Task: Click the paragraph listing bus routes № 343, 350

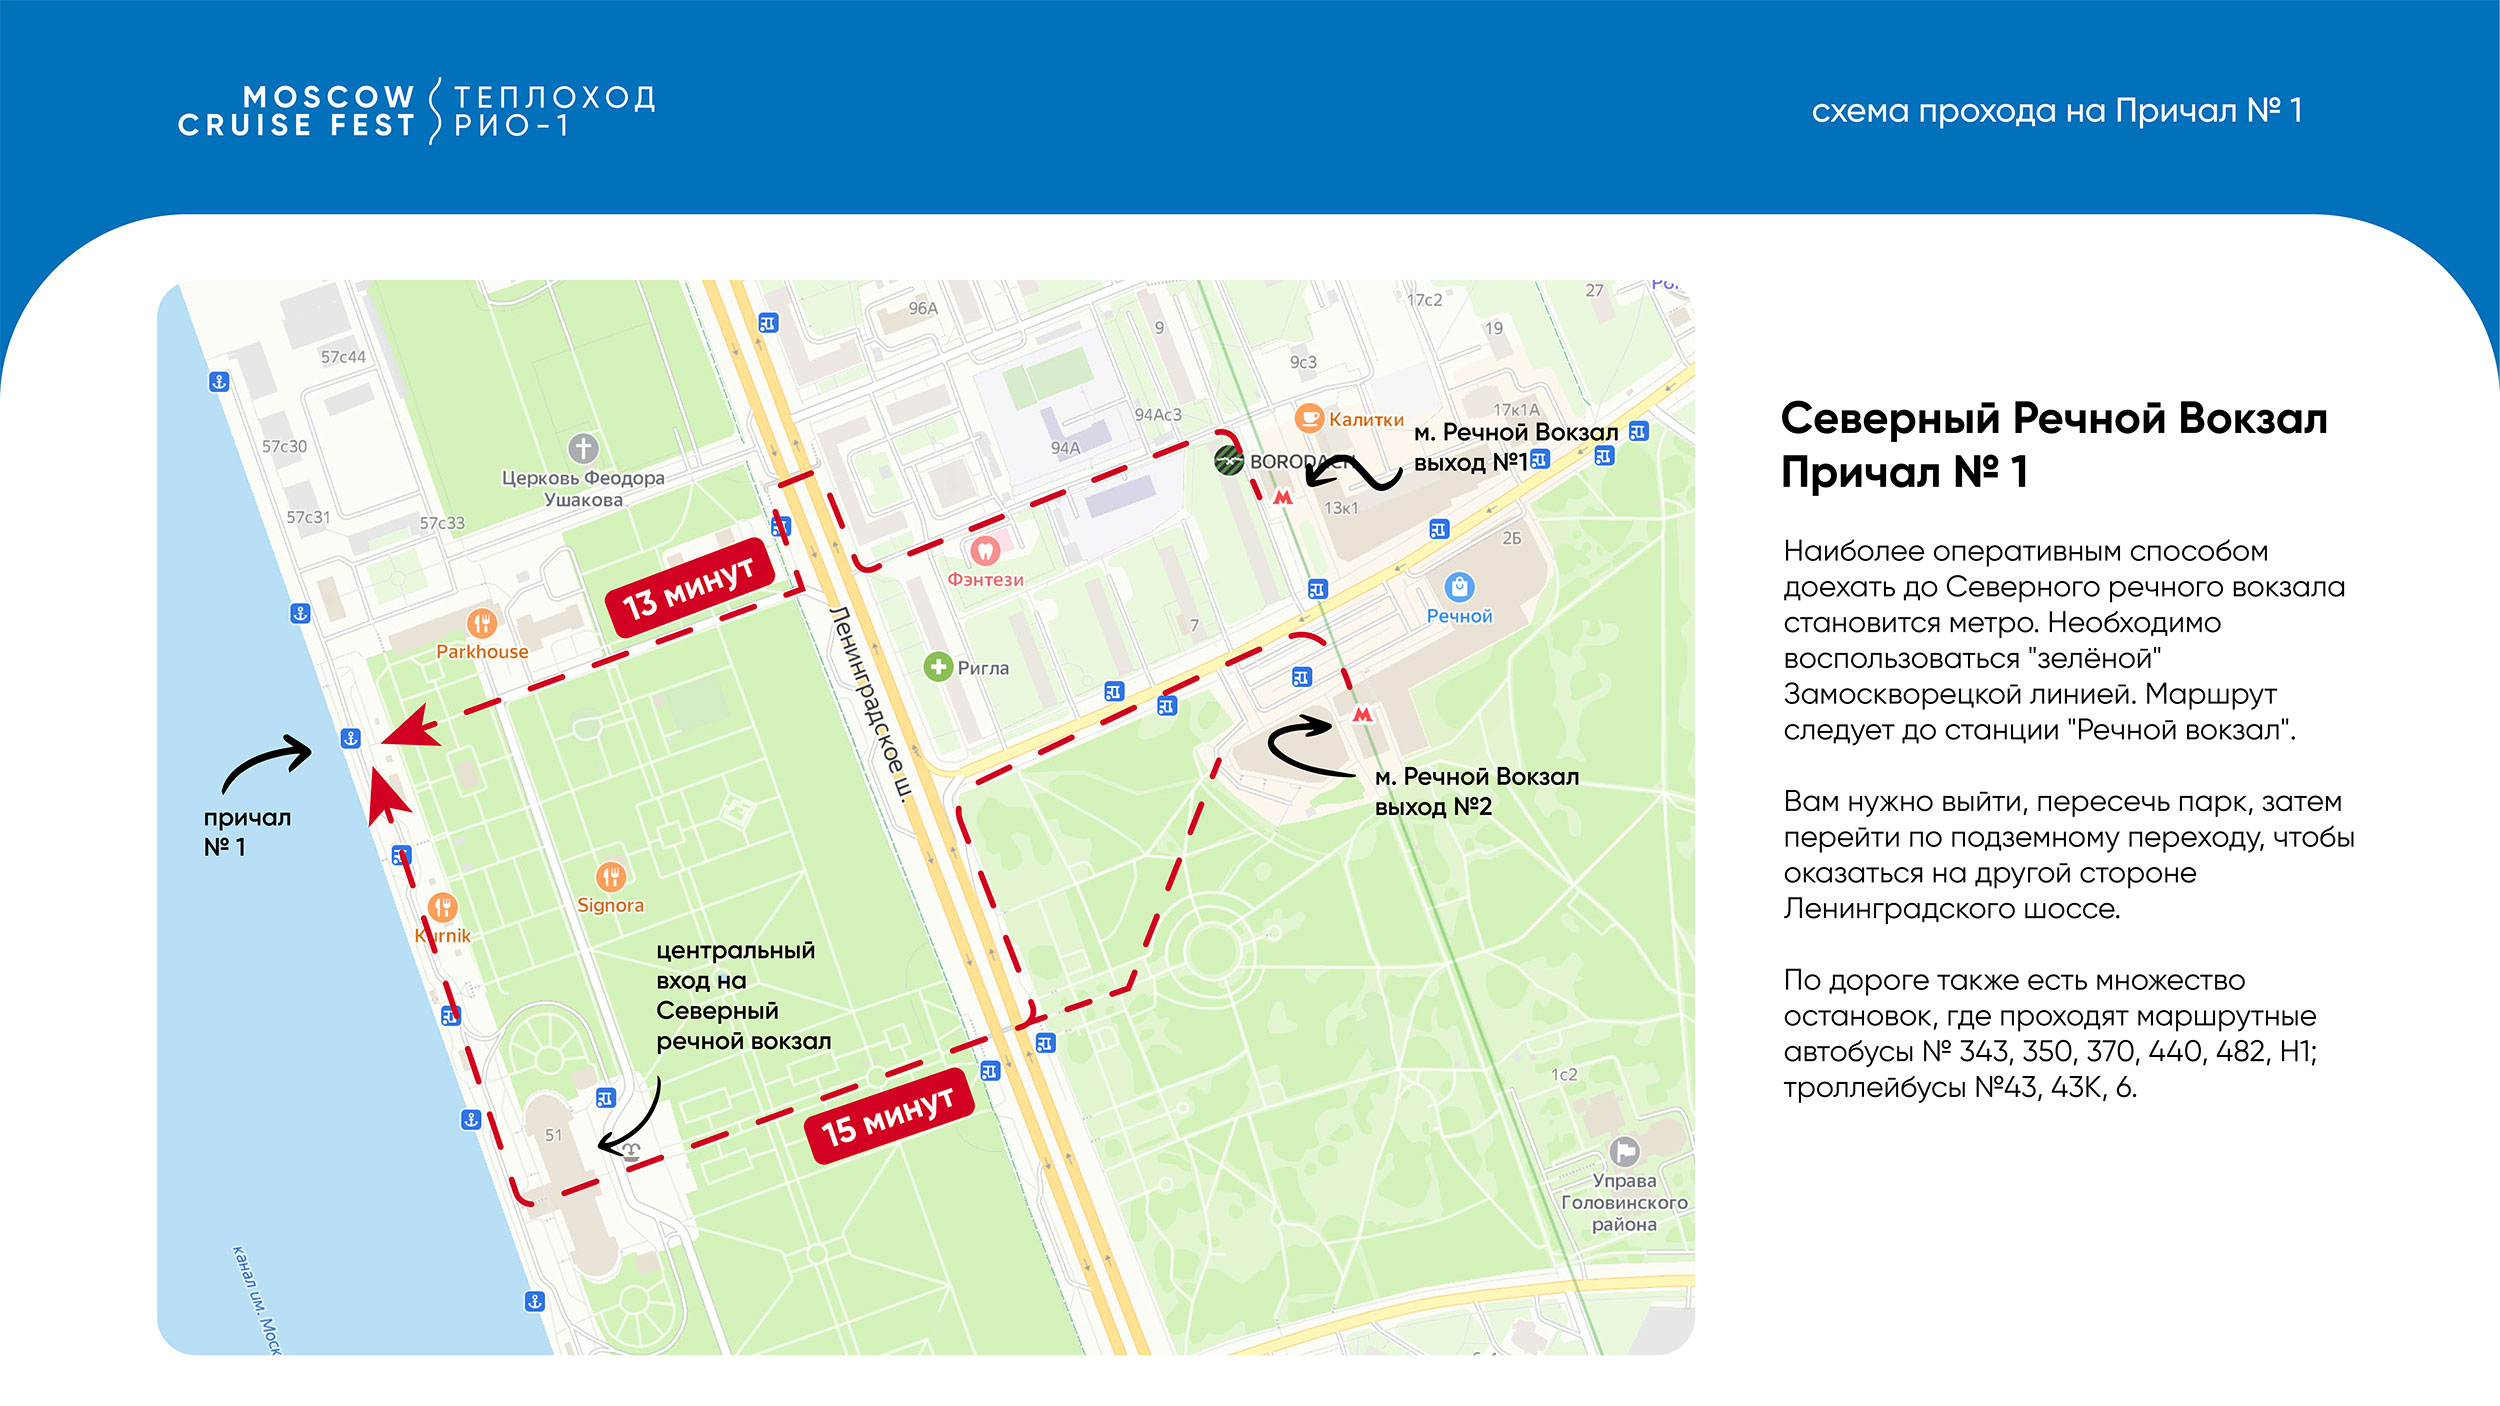Action: point(2049,1034)
